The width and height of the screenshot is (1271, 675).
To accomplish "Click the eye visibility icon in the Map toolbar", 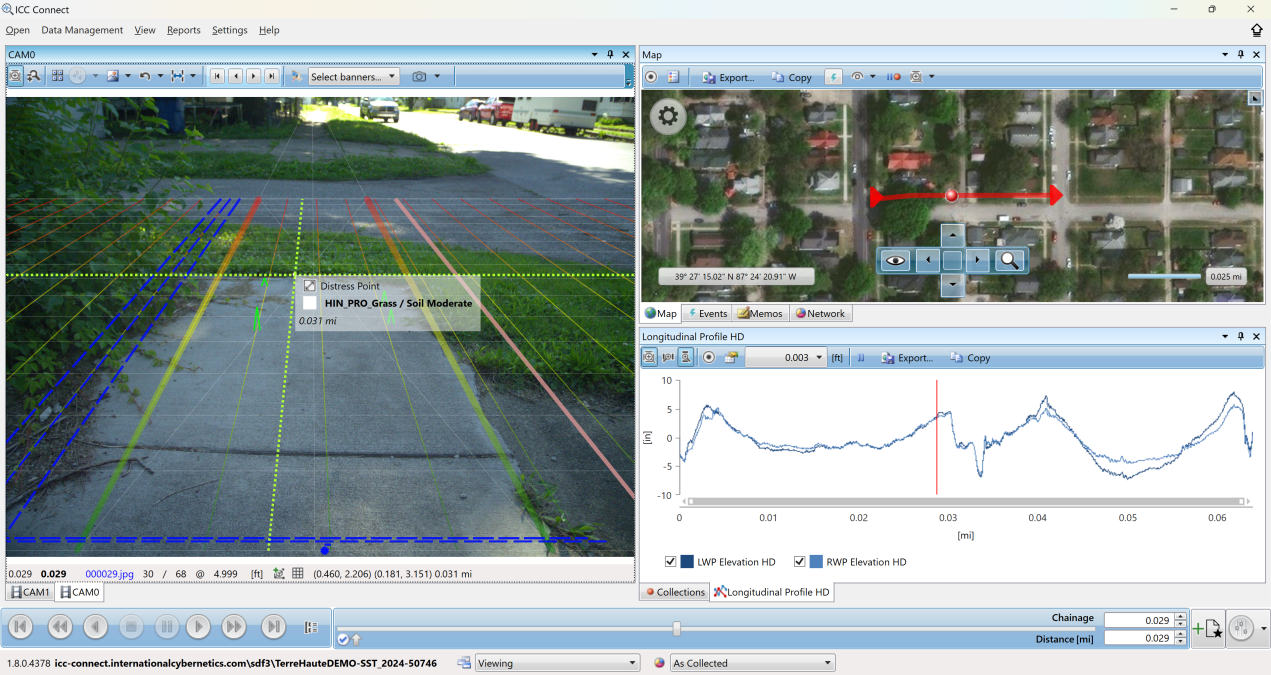I will pos(858,76).
